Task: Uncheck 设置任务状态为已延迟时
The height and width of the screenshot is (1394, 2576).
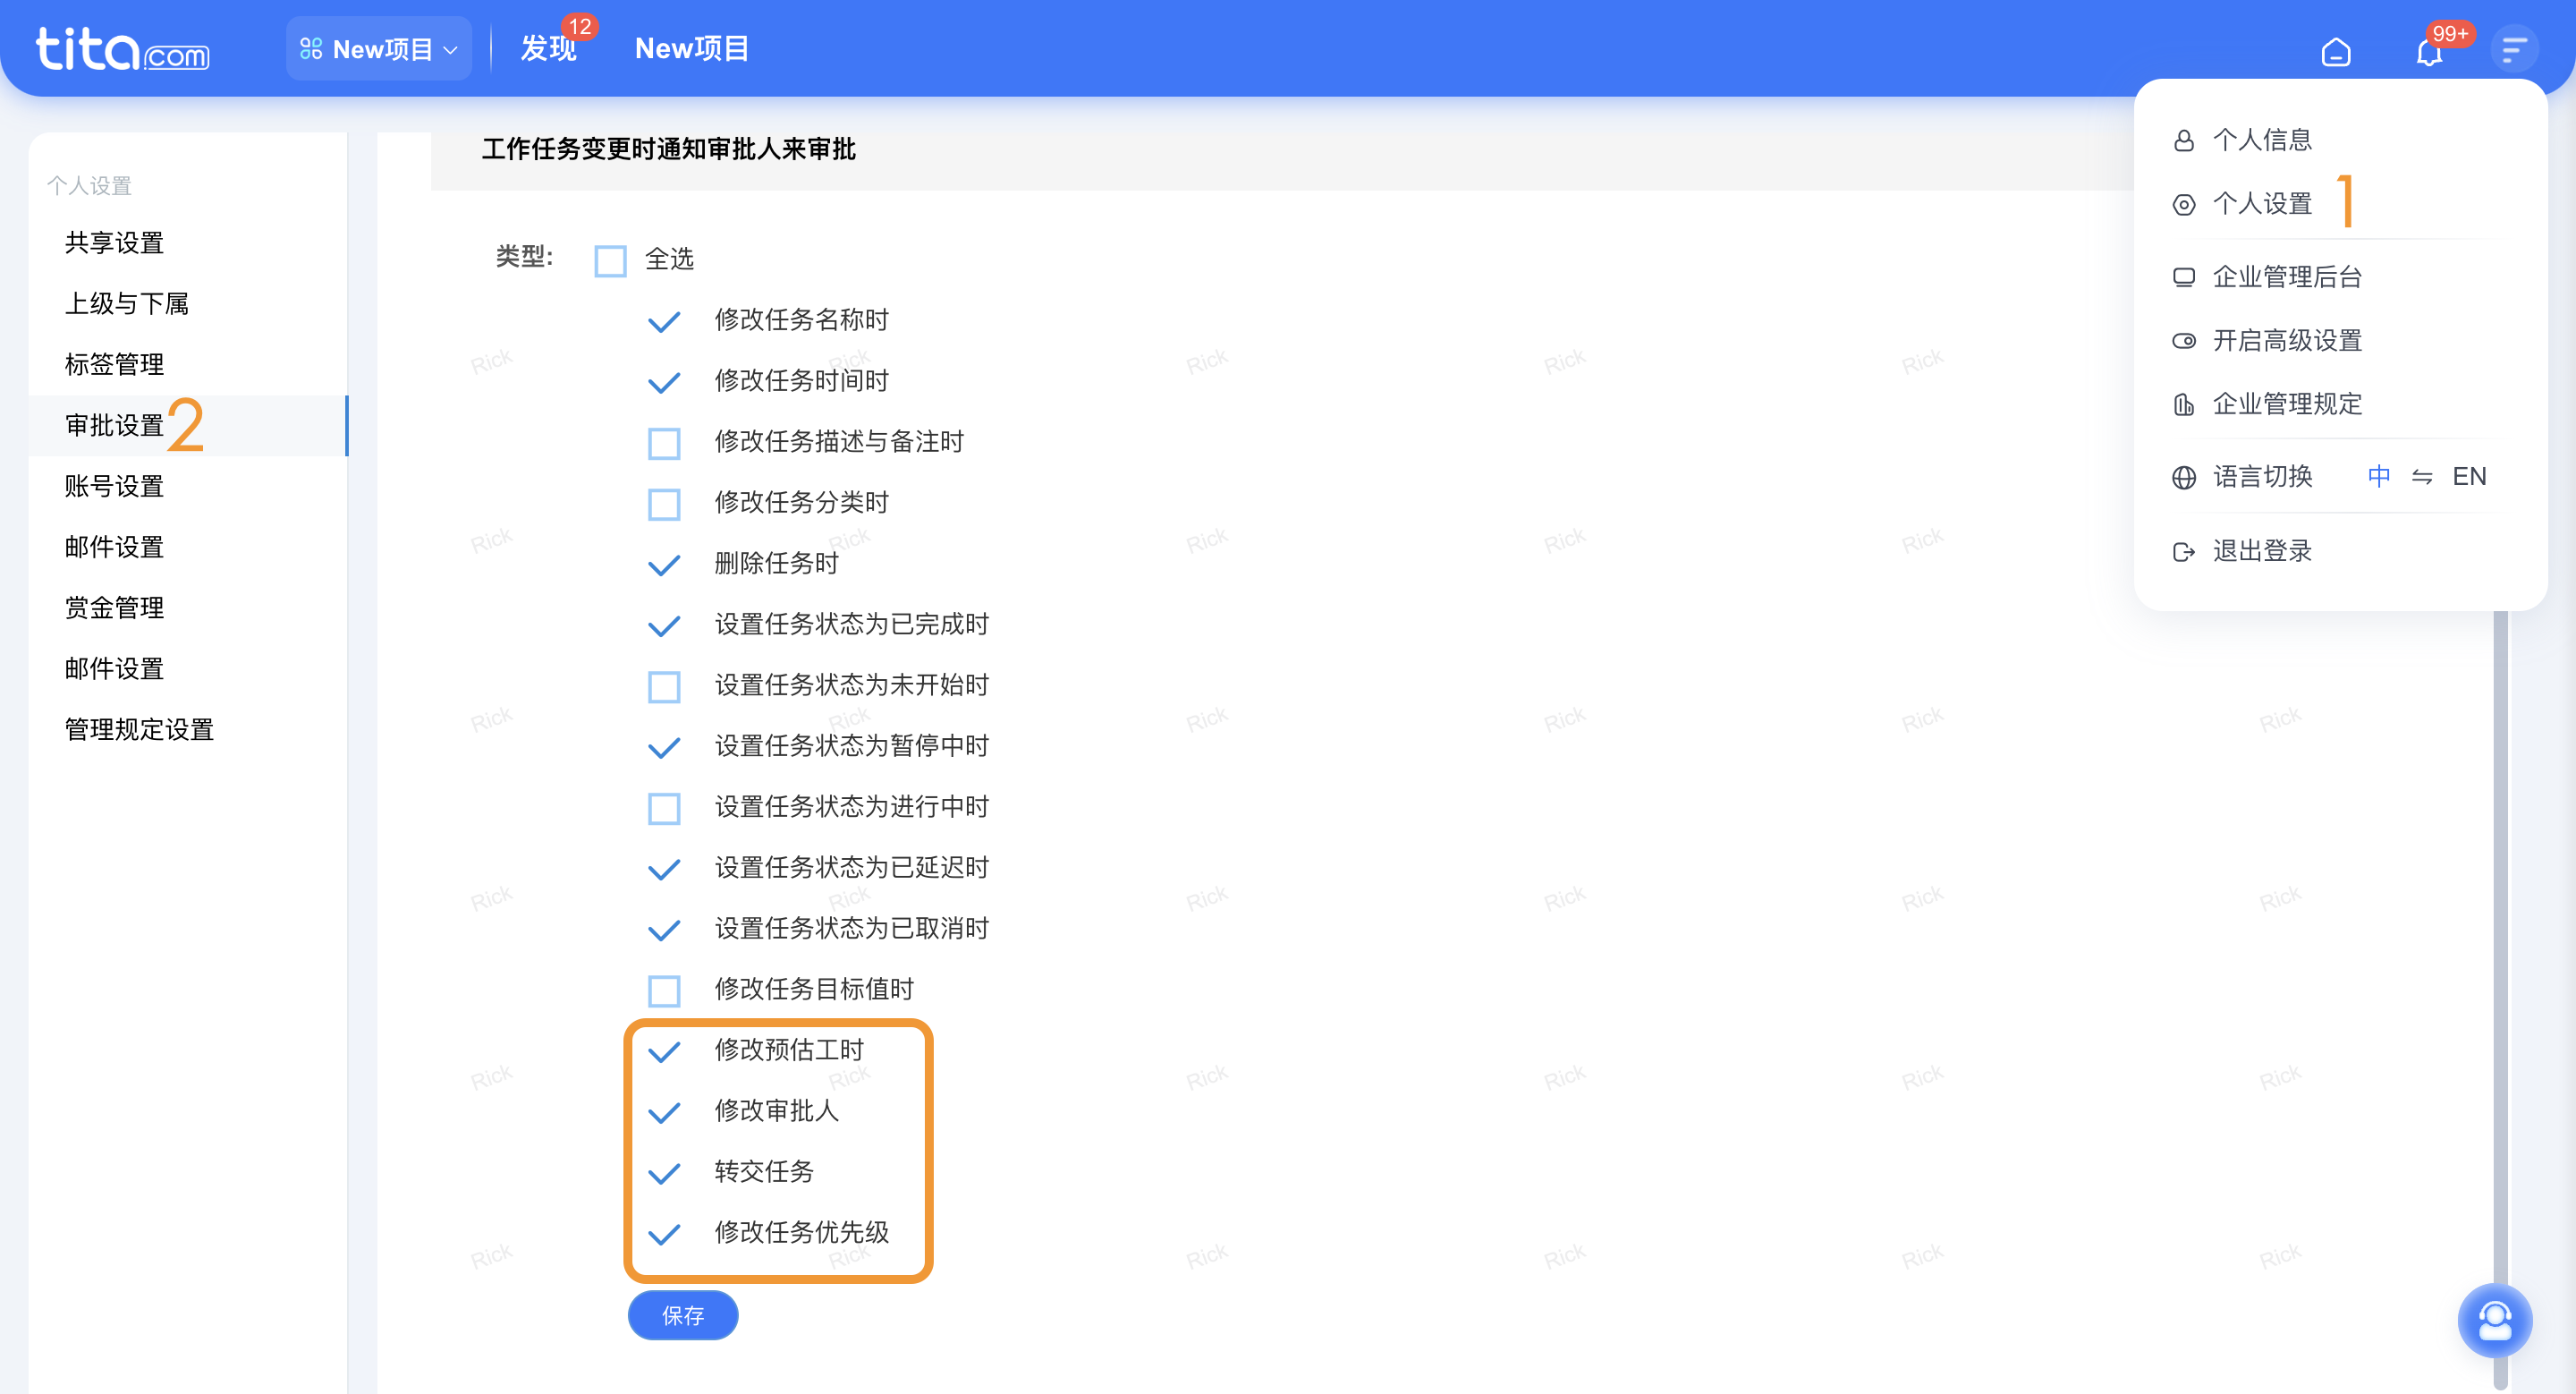Action: (664, 869)
